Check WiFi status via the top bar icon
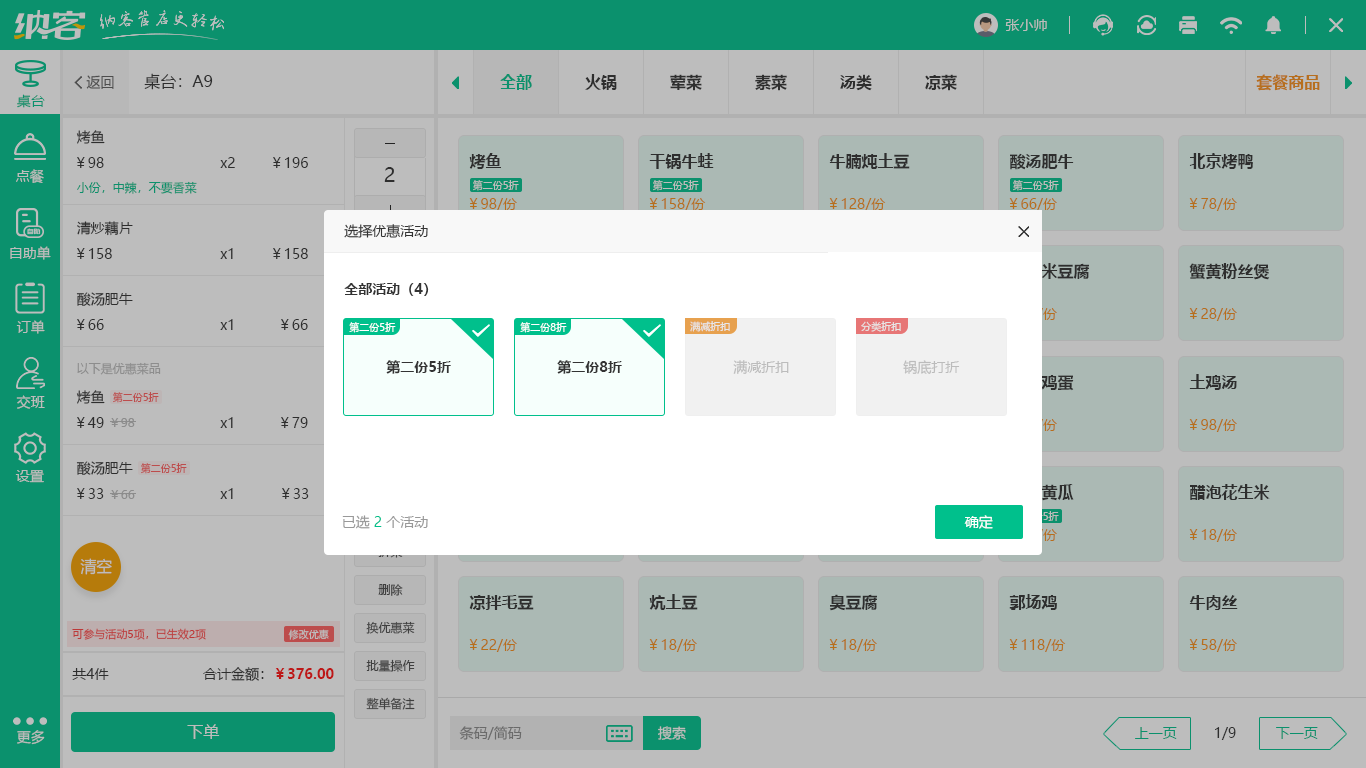Image resolution: width=1366 pixels, height=768 pixels. [x=1231, y=25]
